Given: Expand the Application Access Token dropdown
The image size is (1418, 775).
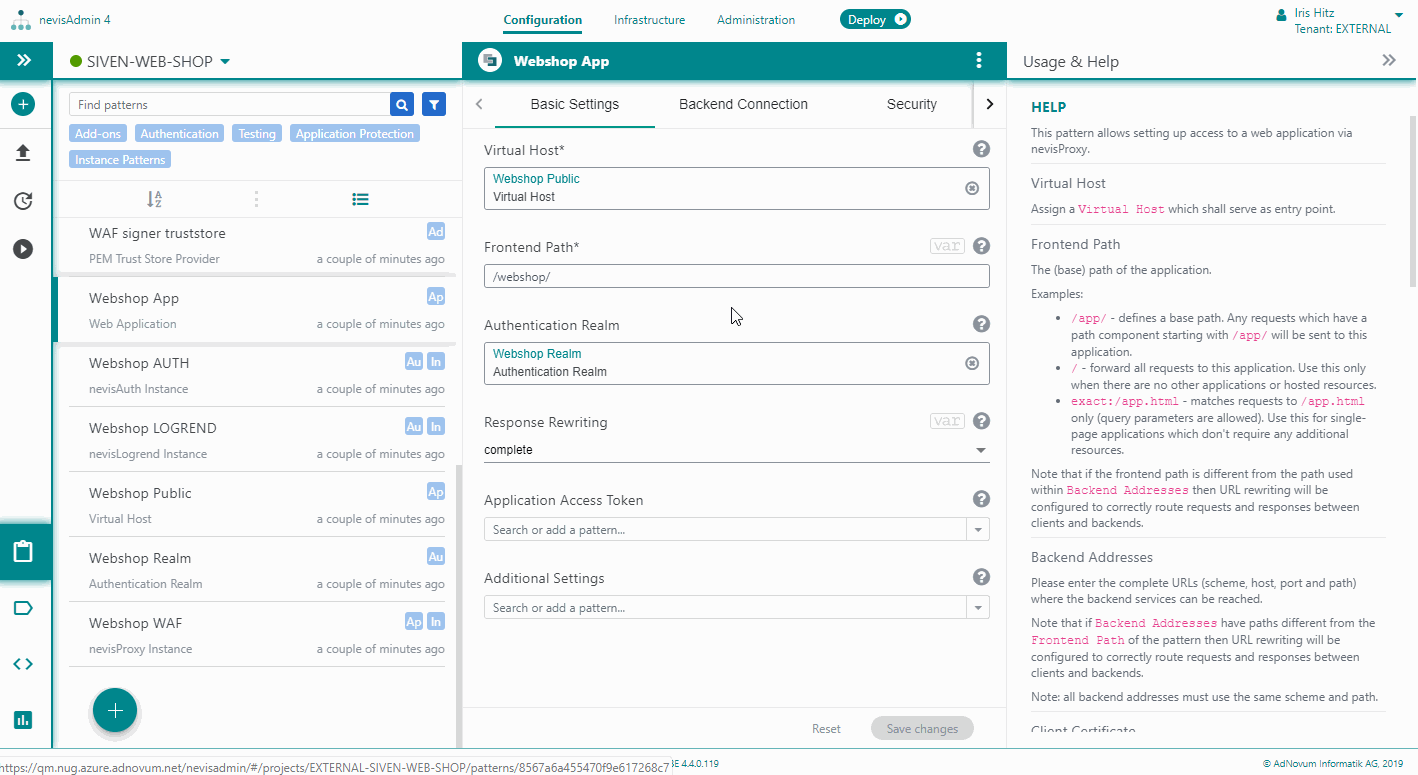Looking at the screenshot, I should tap(977, 529).
